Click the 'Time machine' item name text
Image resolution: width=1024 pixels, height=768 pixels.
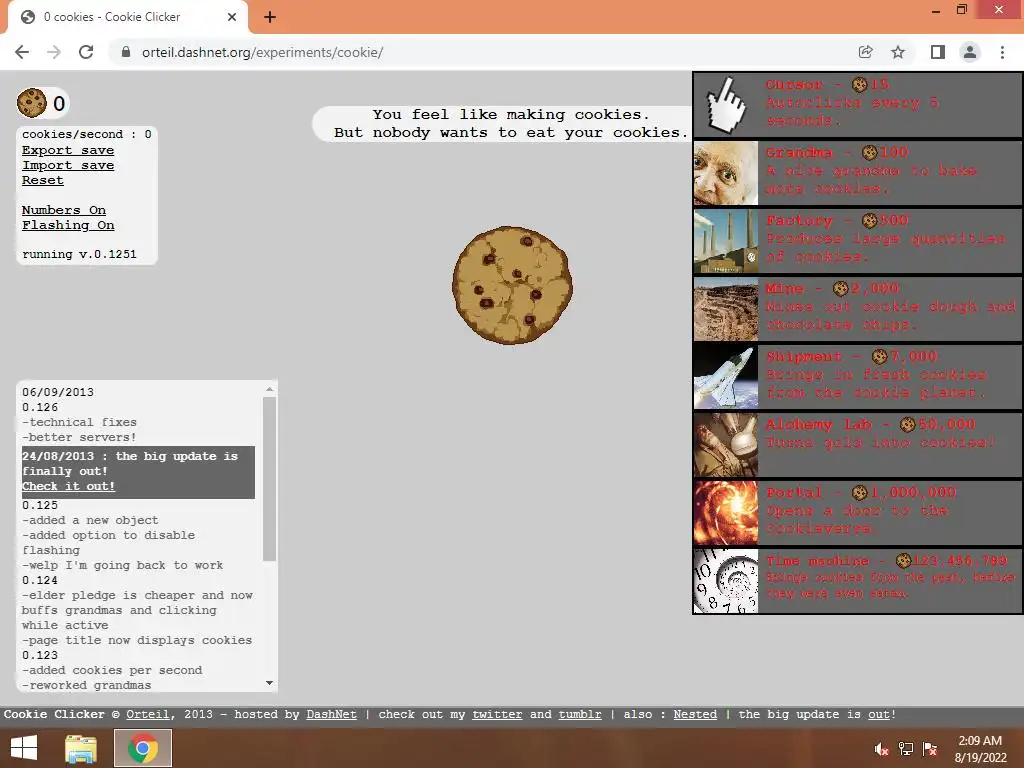818,560
